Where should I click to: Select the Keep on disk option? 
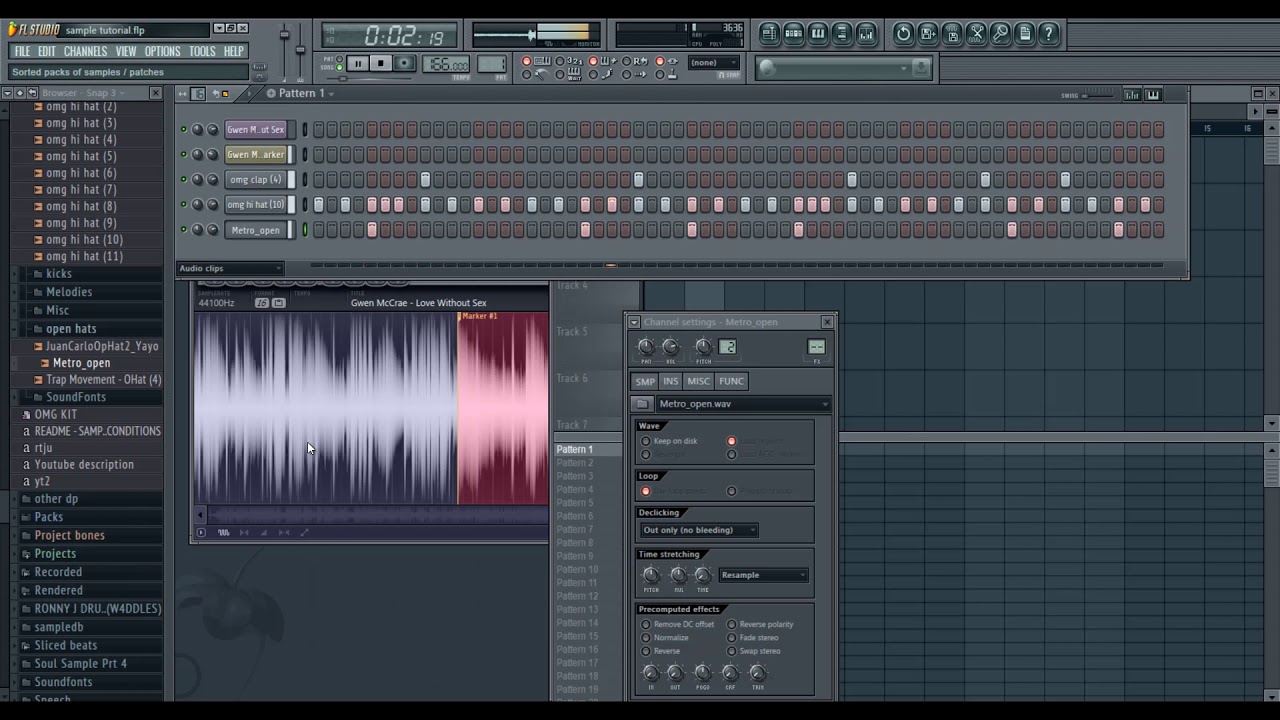point(646,441)
